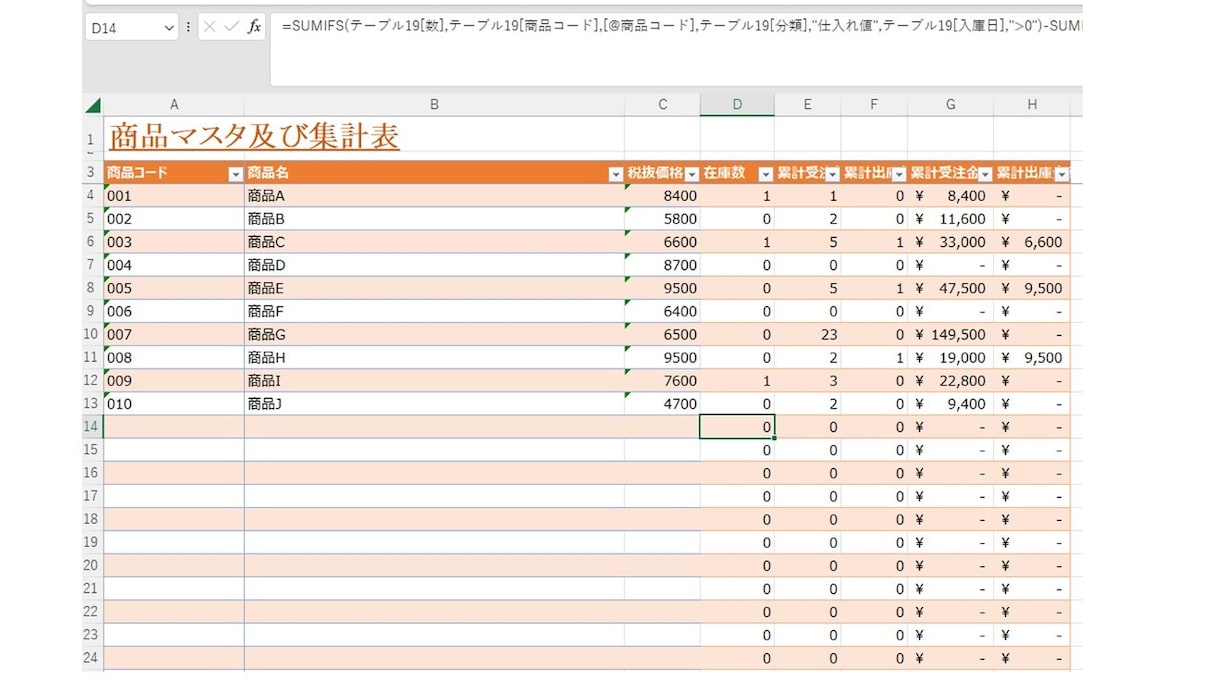Image resolution: width=1220 pixels, height=686 pixels.
Task: Select the column F header
Action: point(874,105)
